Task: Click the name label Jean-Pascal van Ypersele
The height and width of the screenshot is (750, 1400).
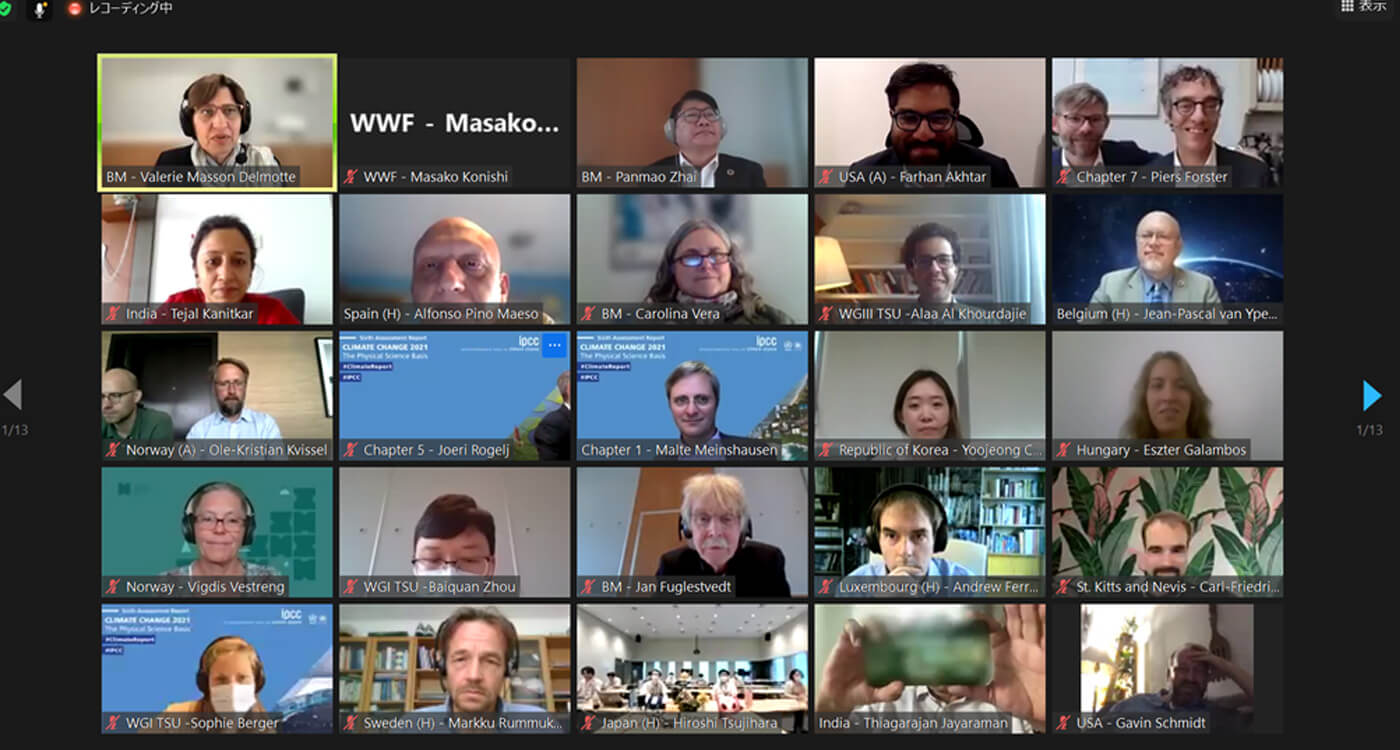Action: click(x=1169, y=314)
